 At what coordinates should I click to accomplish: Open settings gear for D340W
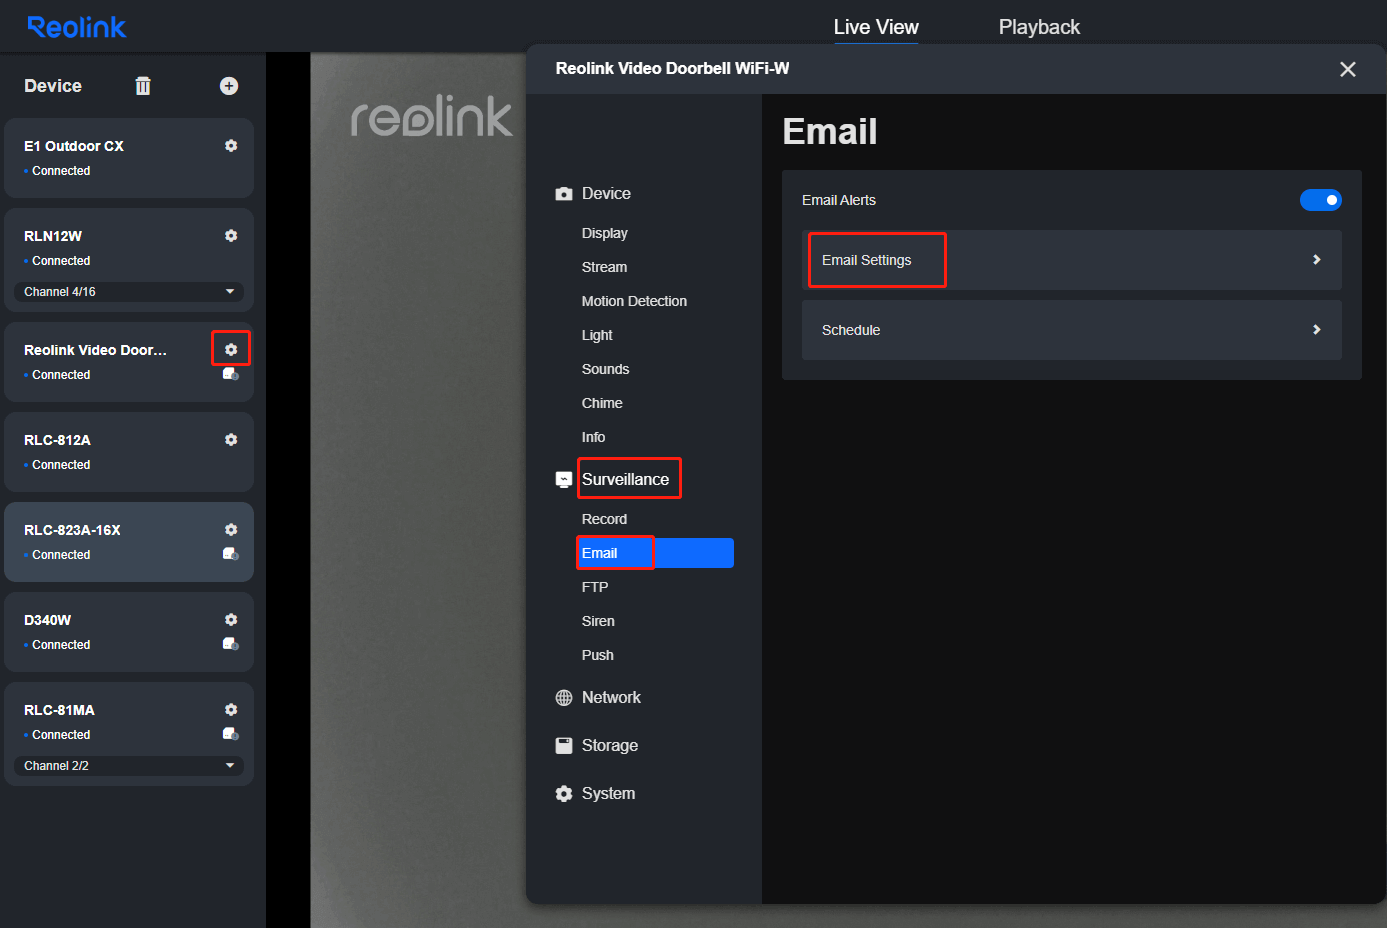pyautogui.click(x=231, y=620)
